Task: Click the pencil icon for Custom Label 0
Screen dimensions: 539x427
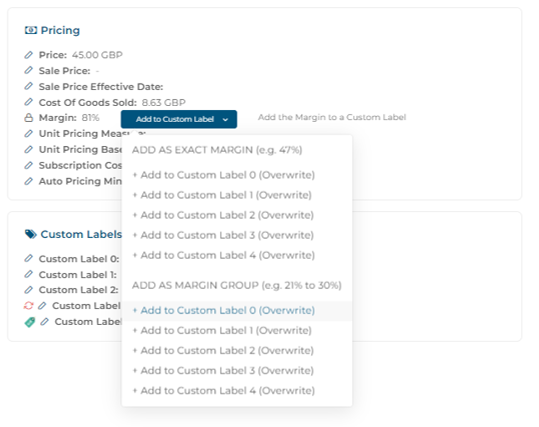Action: click(29, 258)
